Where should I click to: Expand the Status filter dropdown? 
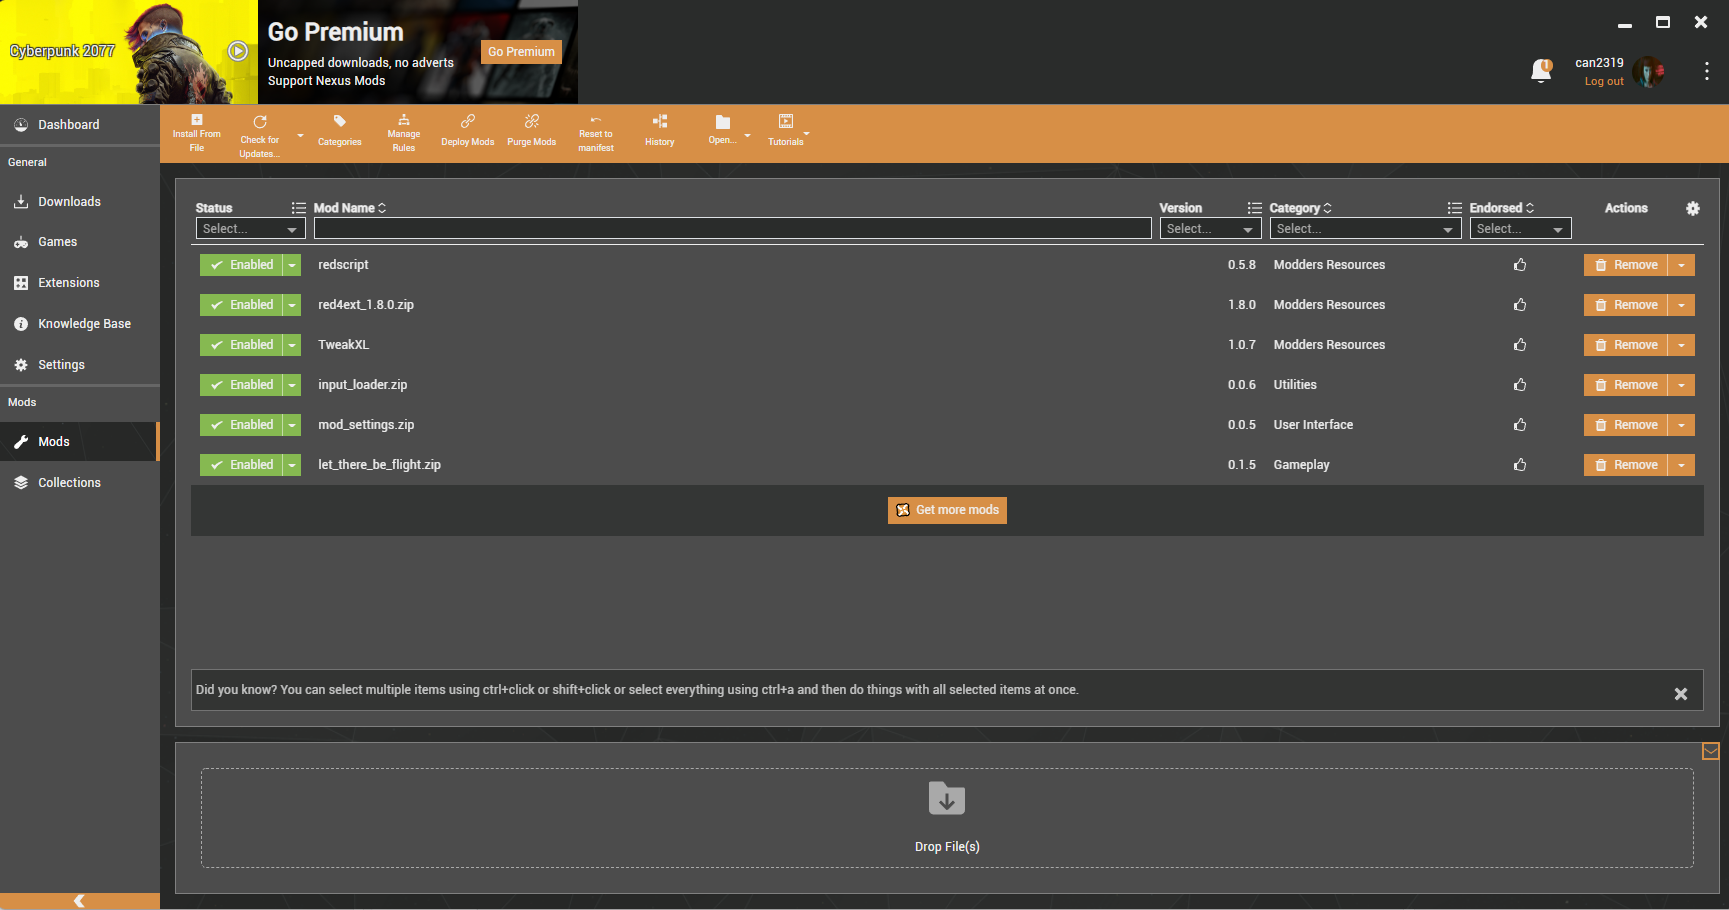[x=250, y=229]
